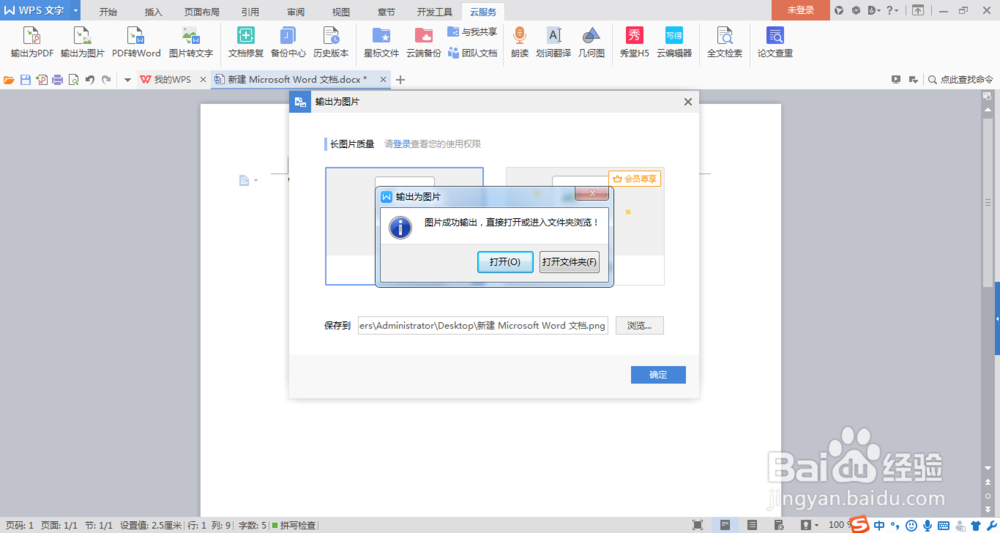Switch to the 视图 ribbon tab

point(341,11)
